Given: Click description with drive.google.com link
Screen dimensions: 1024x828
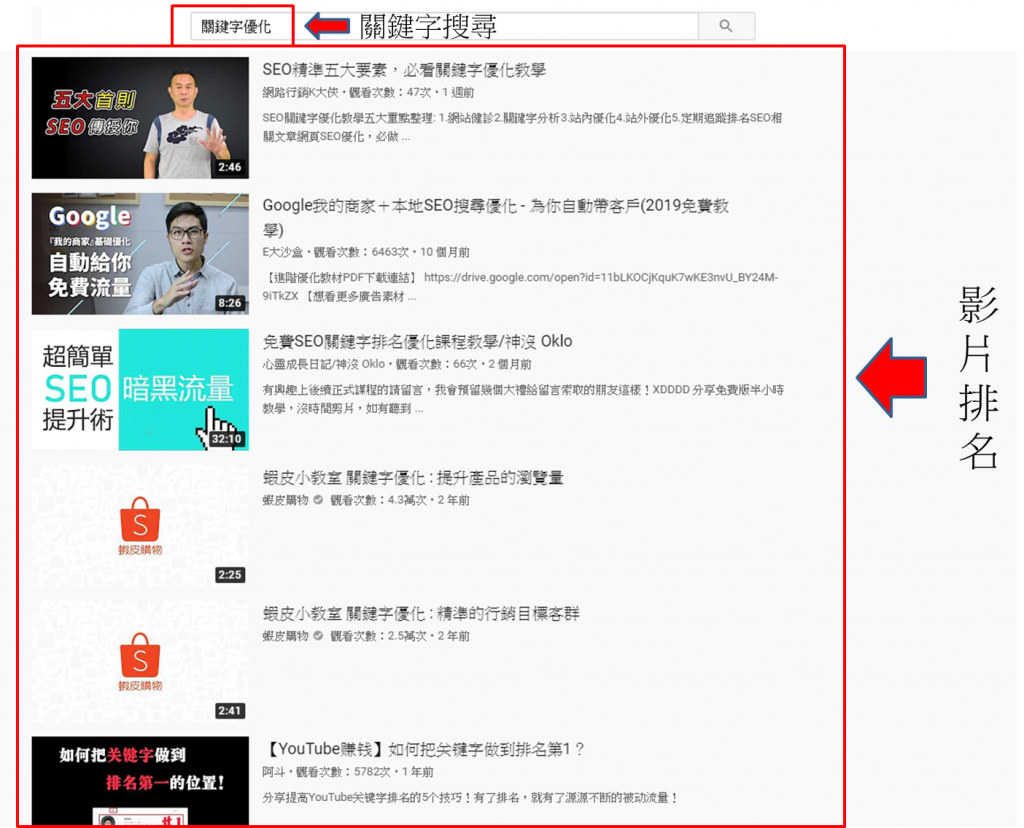Looking at the screenshot, I should 520,287.
